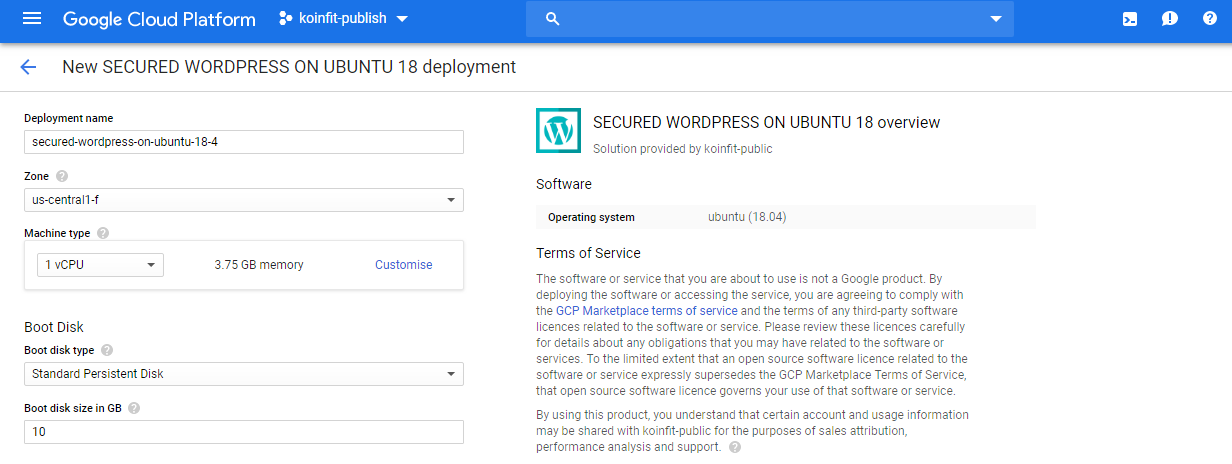Edit the Deployment name field
The image size is (1232, 464).
pyautogui.click(x=244, y=142)
